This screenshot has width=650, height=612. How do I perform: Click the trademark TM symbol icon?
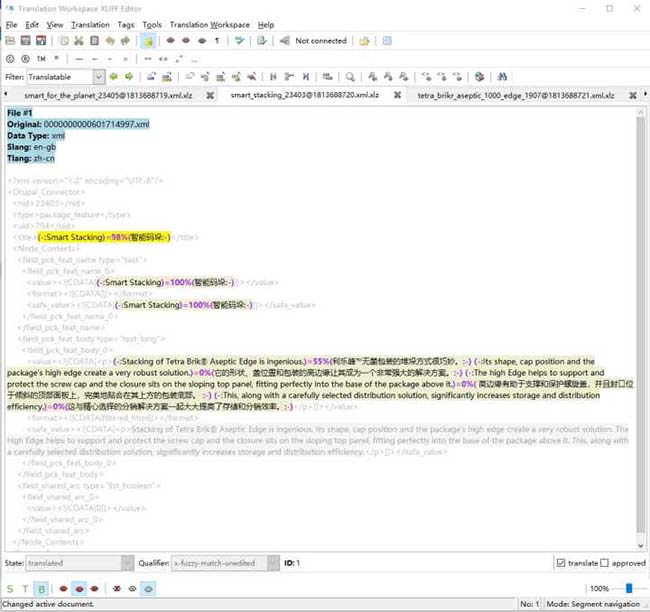click(39, 59)
